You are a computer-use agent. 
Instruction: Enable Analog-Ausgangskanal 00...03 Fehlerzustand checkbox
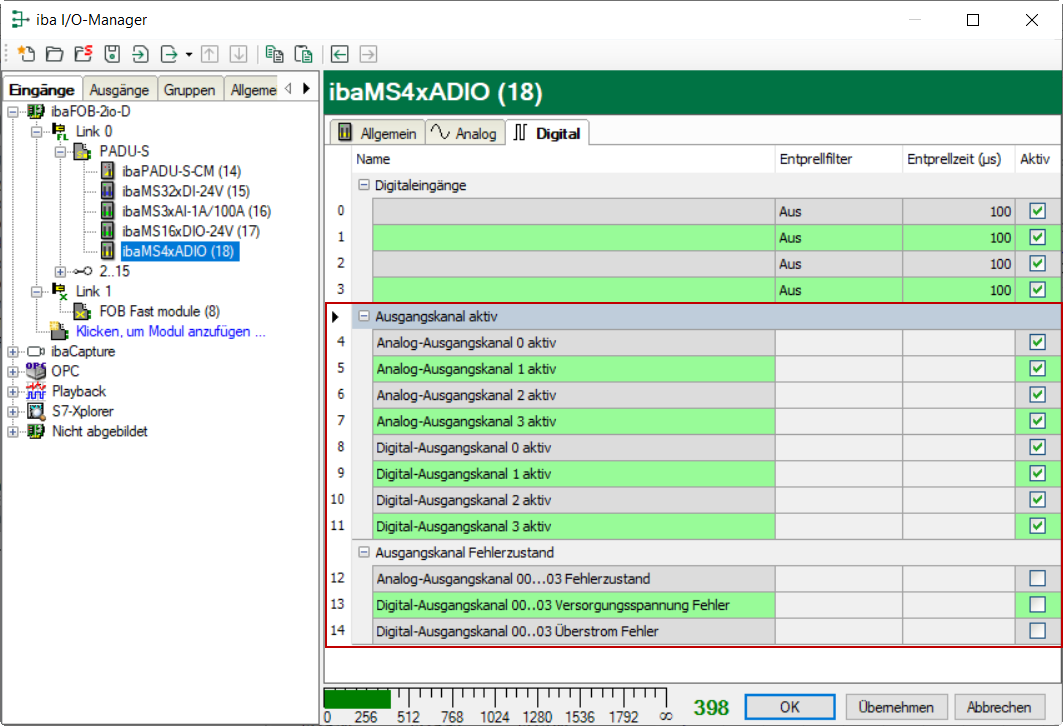point(1037,578)
